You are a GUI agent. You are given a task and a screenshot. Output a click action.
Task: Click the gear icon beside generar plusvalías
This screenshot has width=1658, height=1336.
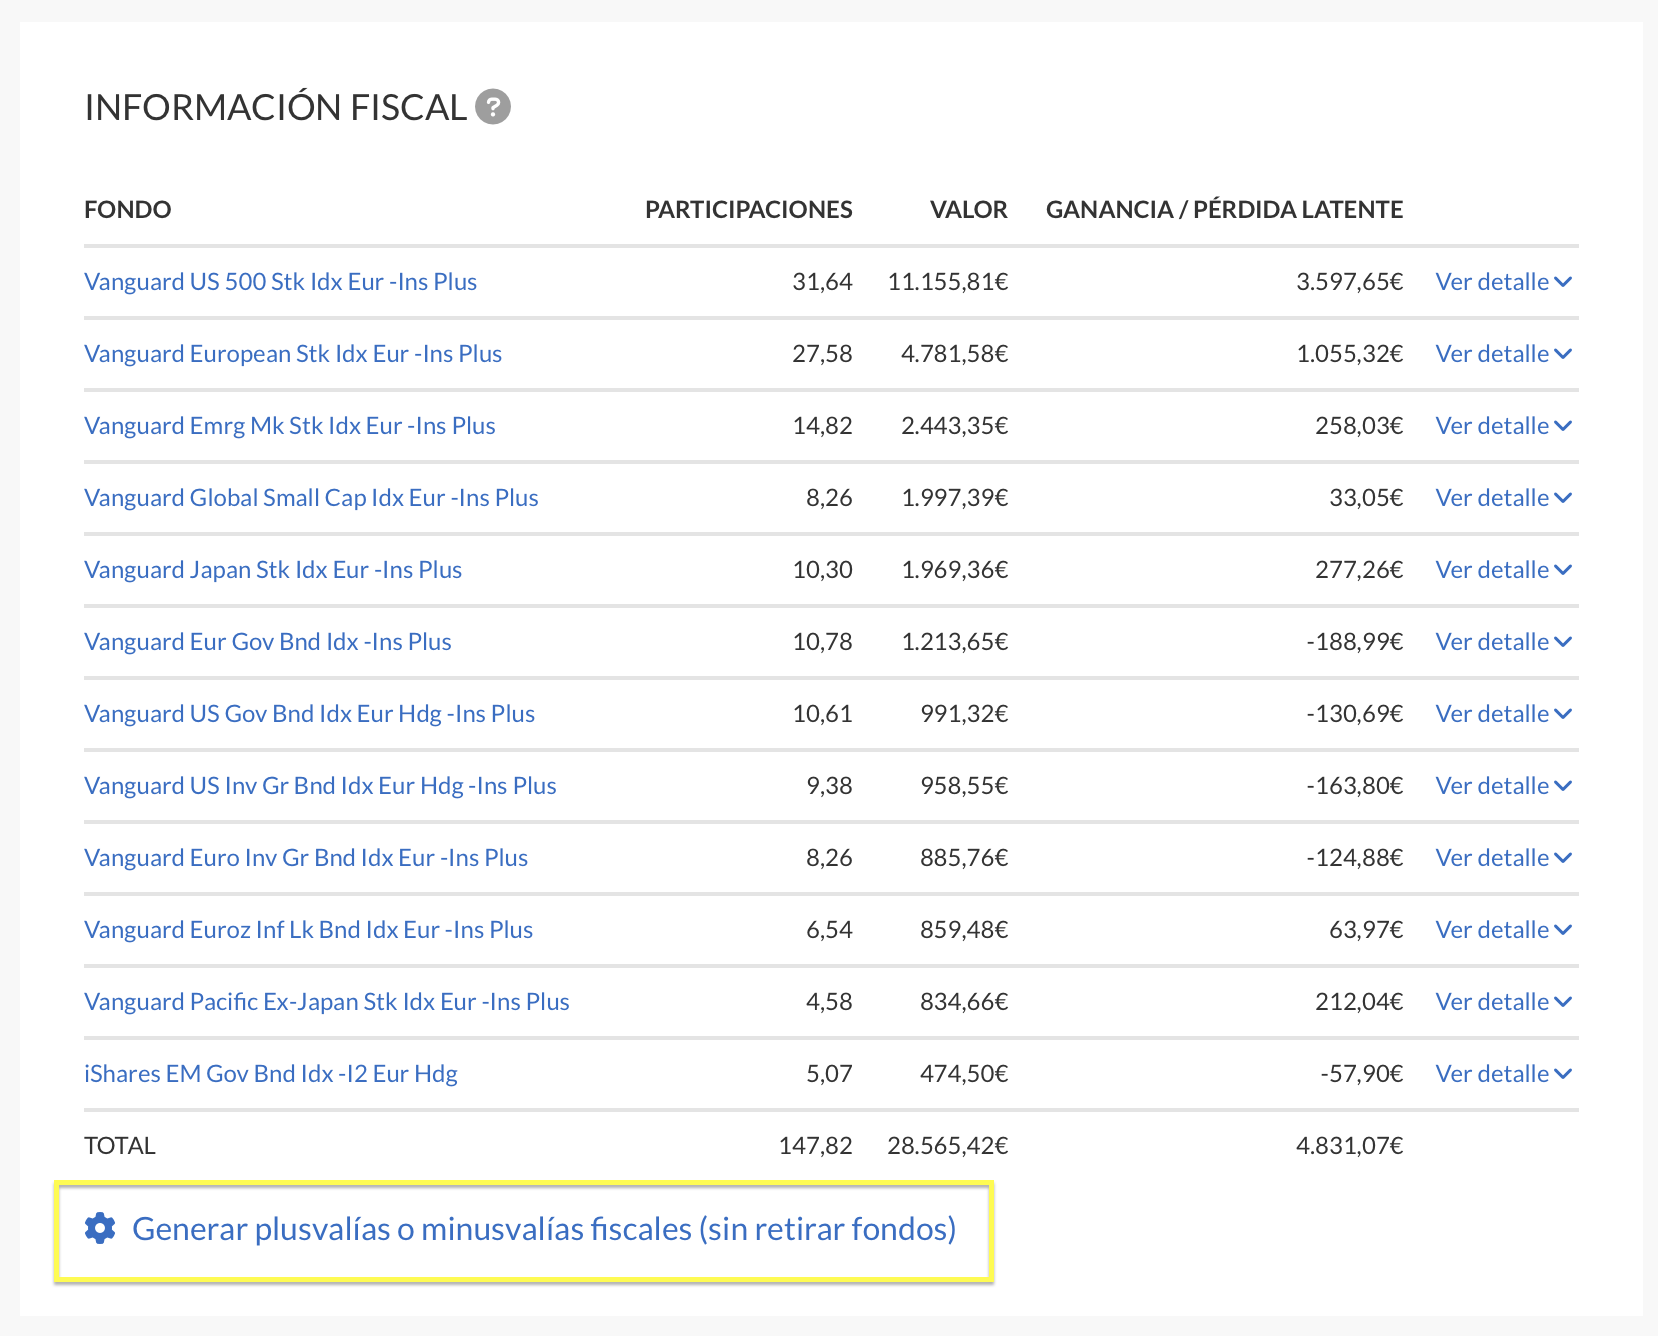[x=99, y=1228]
